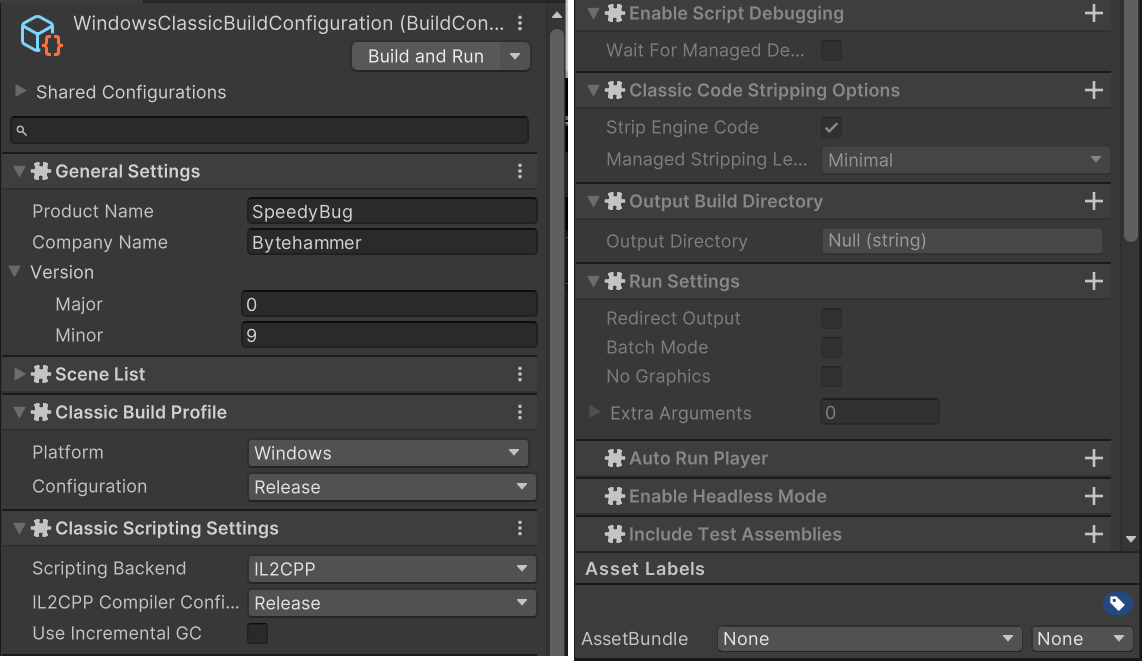Open General Settings three-dot options menu

[520, 172]
